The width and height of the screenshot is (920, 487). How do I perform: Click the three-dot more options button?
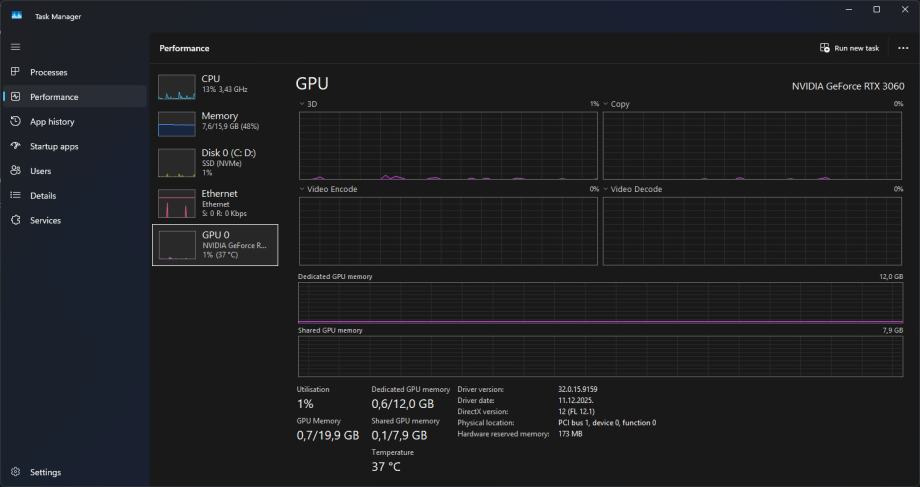[903, 48]
